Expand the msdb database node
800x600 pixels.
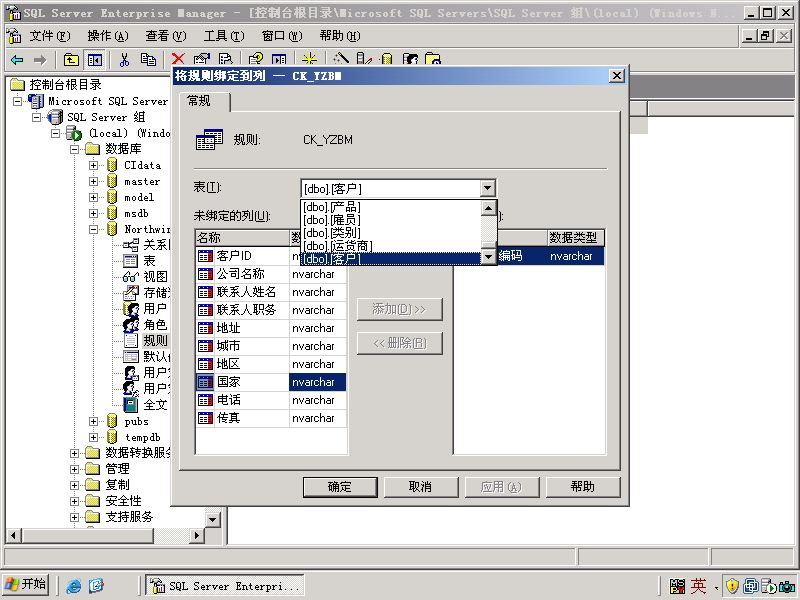pos(93,213)
